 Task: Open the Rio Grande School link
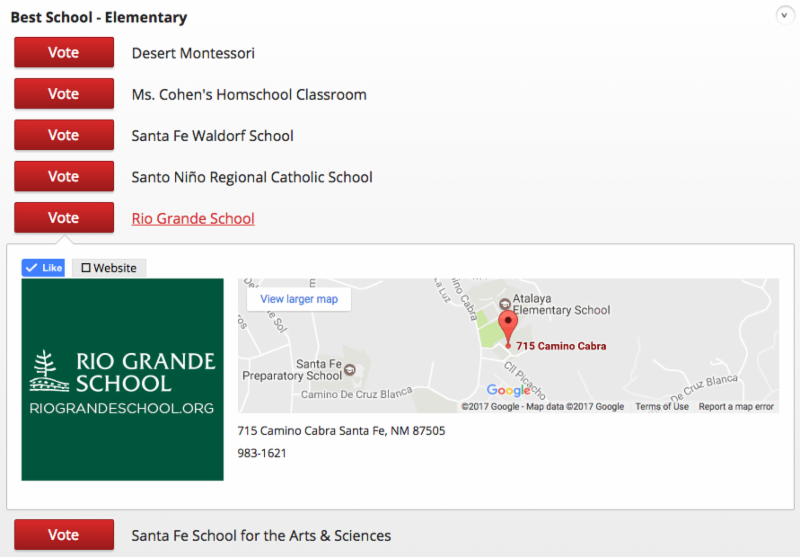193,218
